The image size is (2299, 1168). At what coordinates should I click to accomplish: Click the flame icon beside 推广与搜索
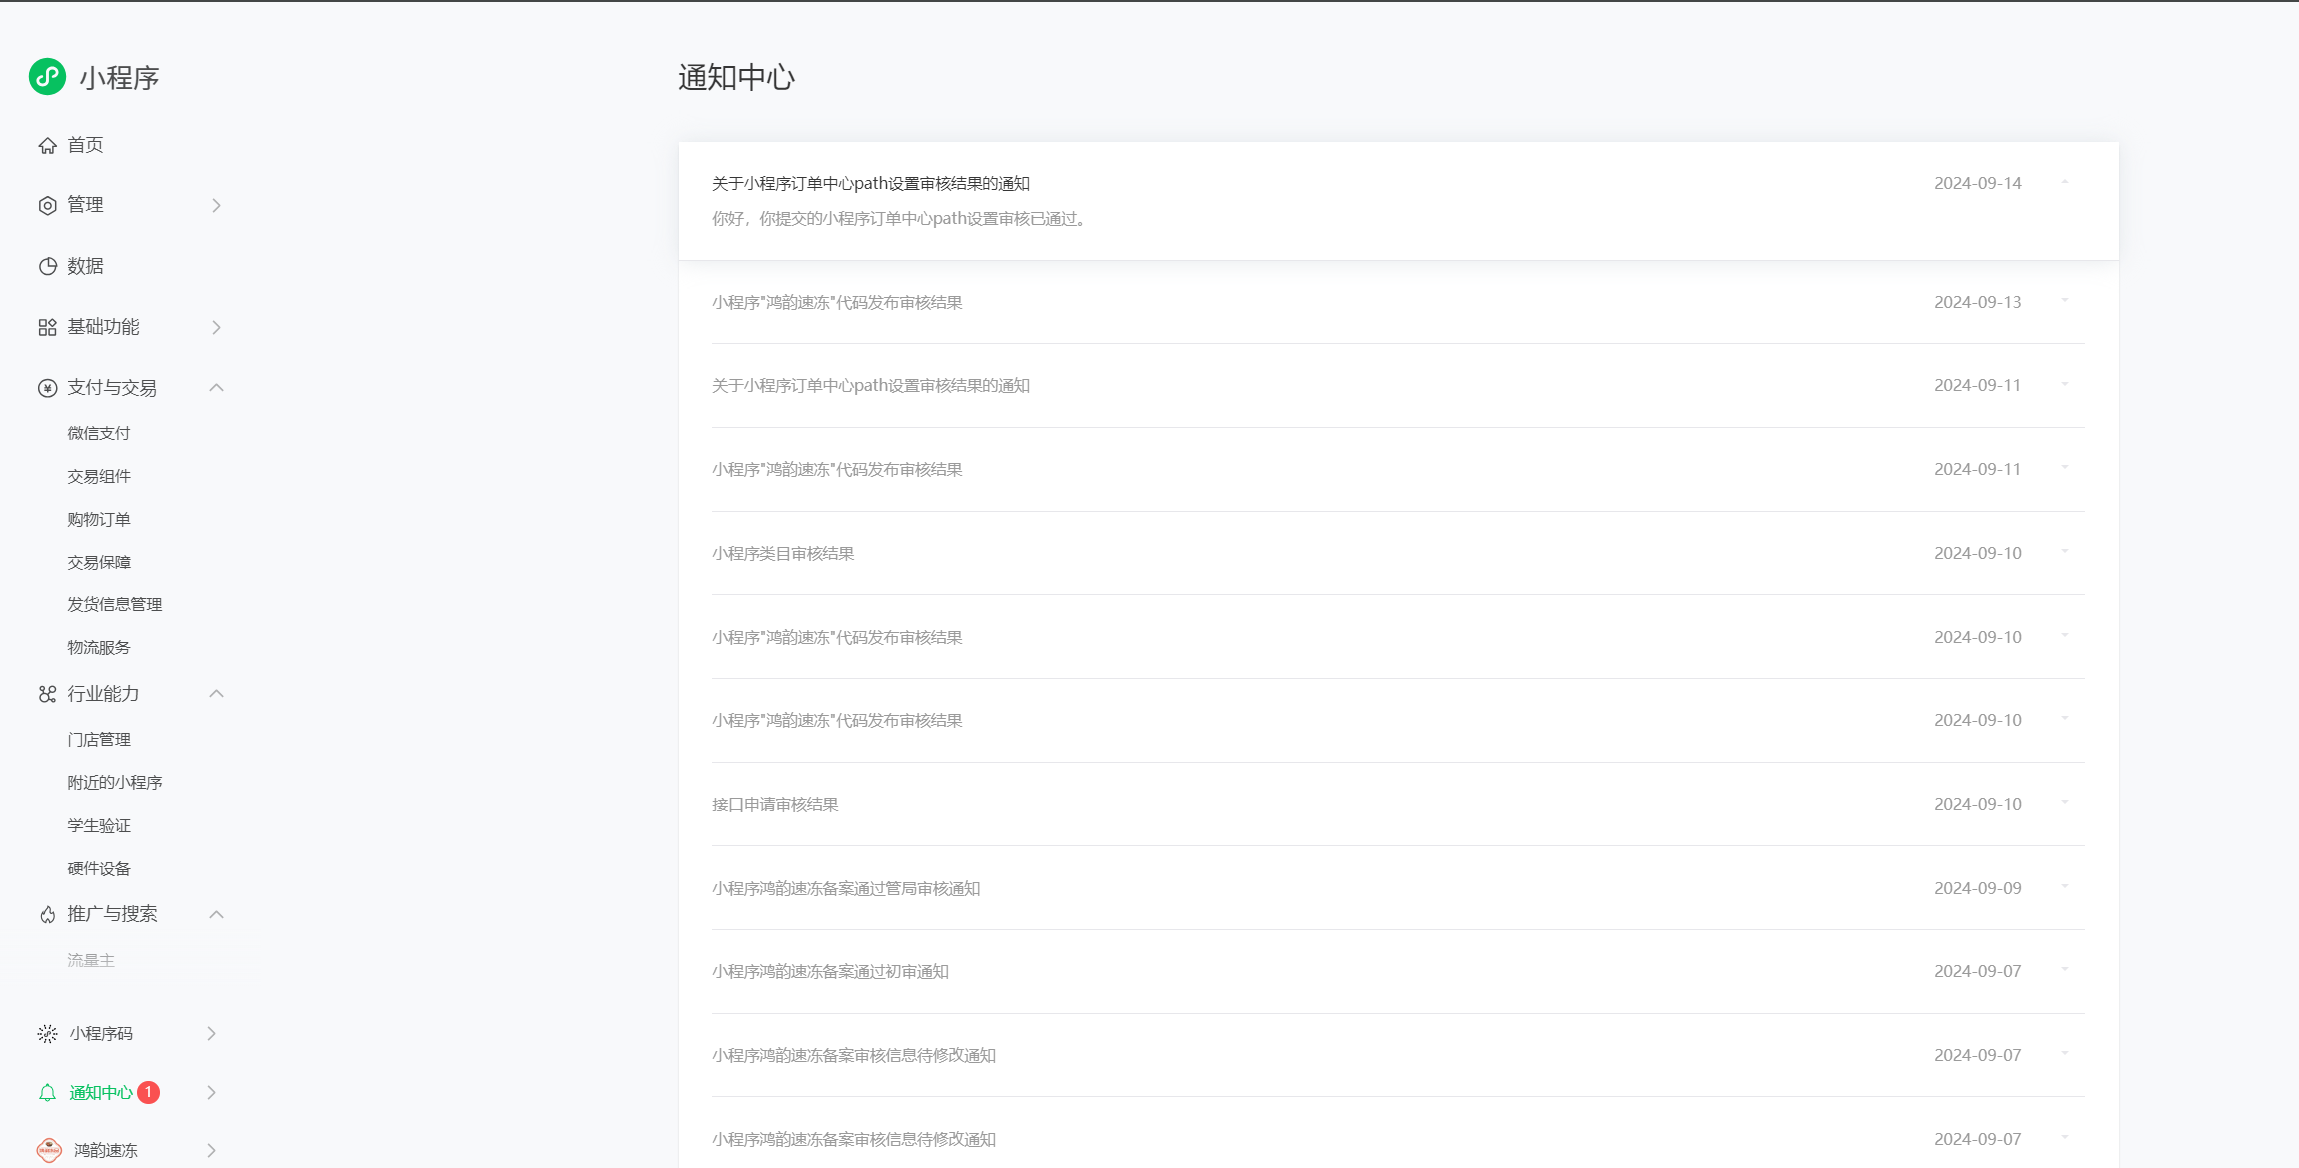(47, 915)
